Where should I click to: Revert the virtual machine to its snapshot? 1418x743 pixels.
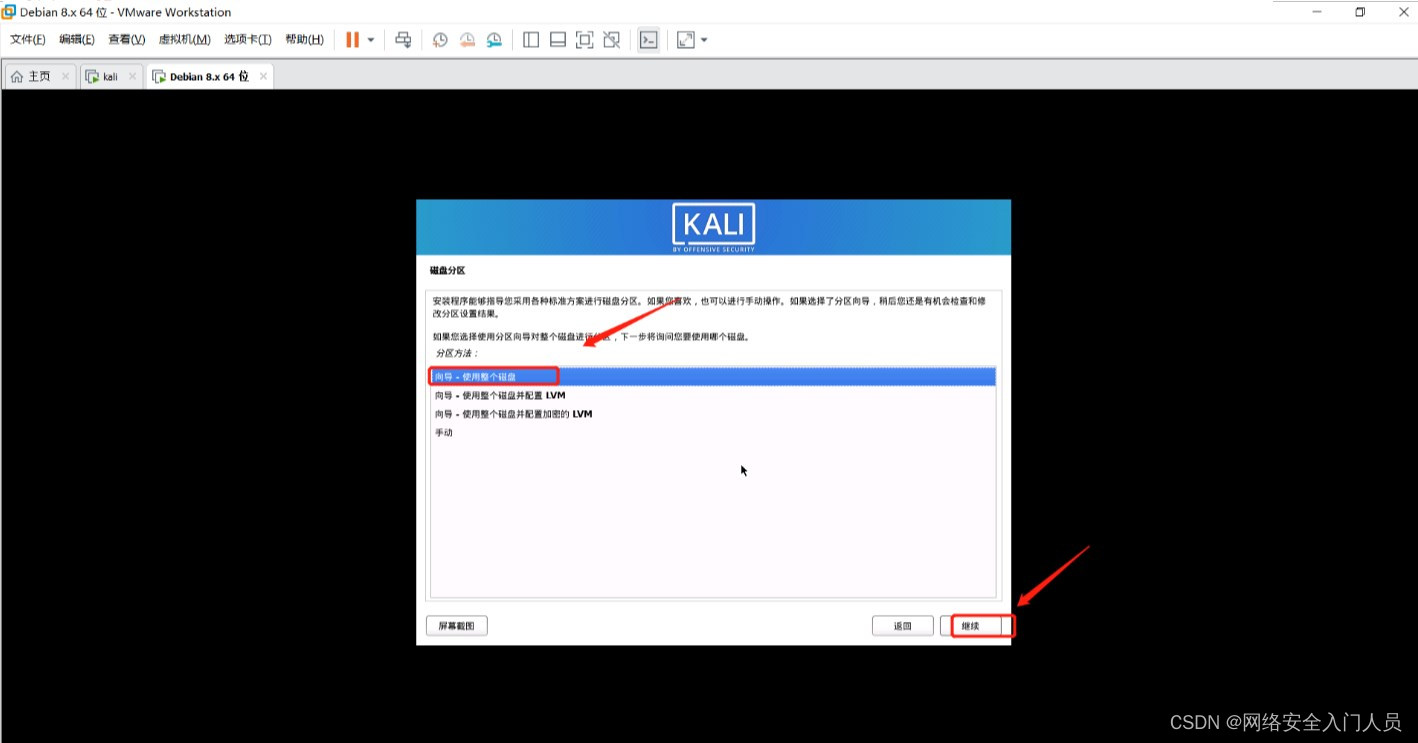pos(467,40)
